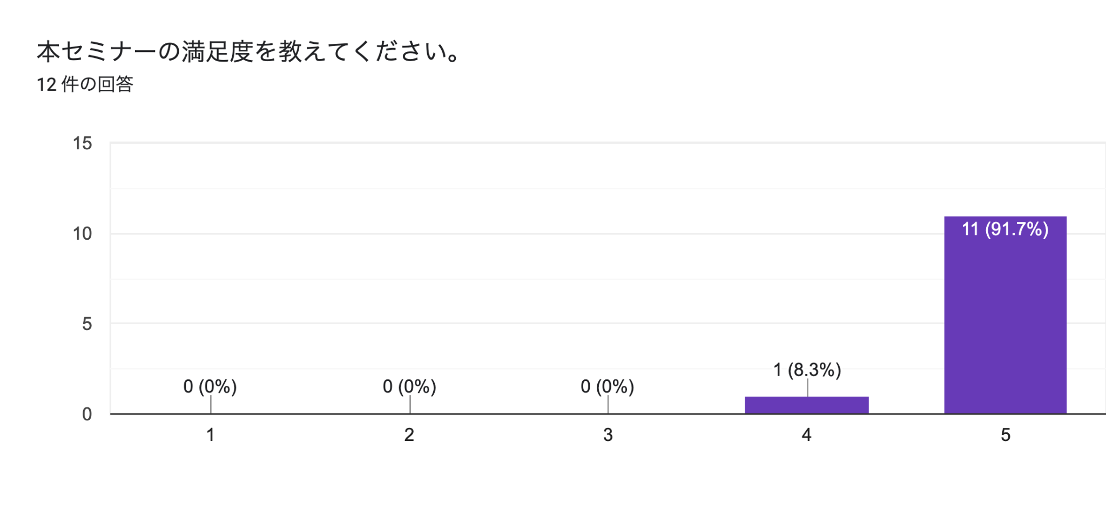This screenshot has height=528, width=1106.
Task: Click the zero-count tick mark above rating 3
Action: point(608,404)
